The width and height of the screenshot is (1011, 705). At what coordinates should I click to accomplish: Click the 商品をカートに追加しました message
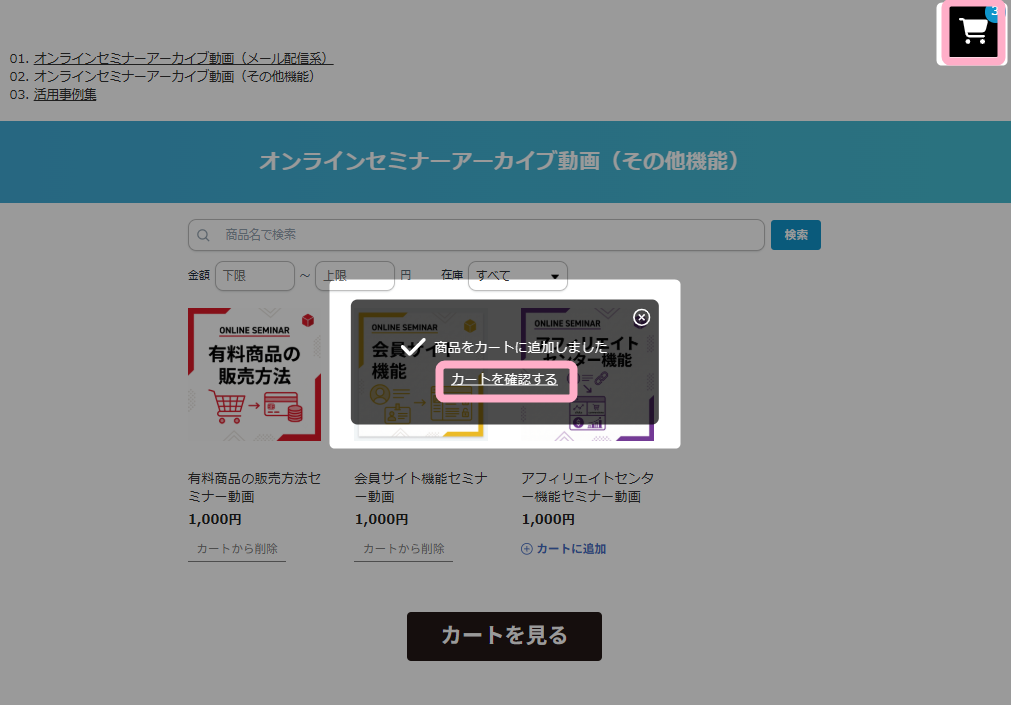(521, 347)
